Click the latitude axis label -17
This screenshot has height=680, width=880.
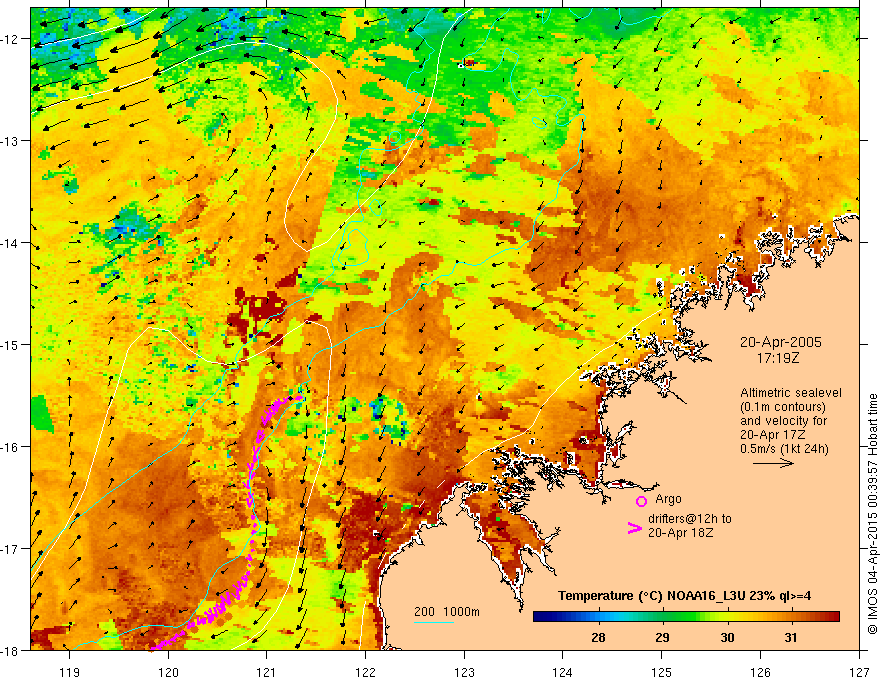pyautogui.click(x=10, y=549)
